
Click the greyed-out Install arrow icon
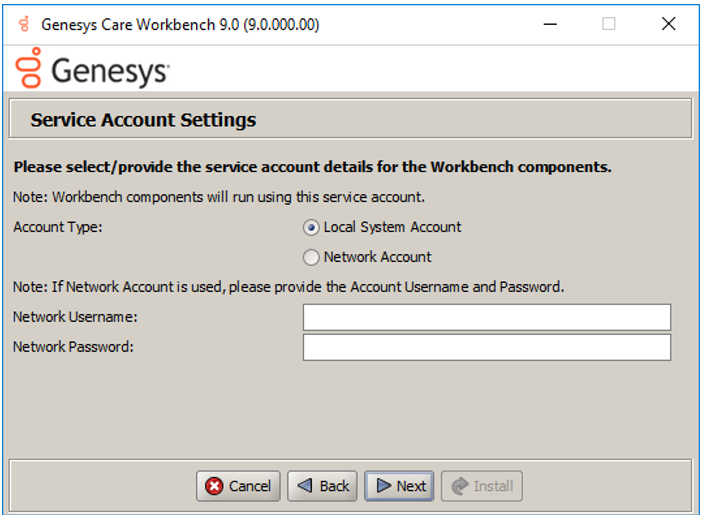[460, 486]
